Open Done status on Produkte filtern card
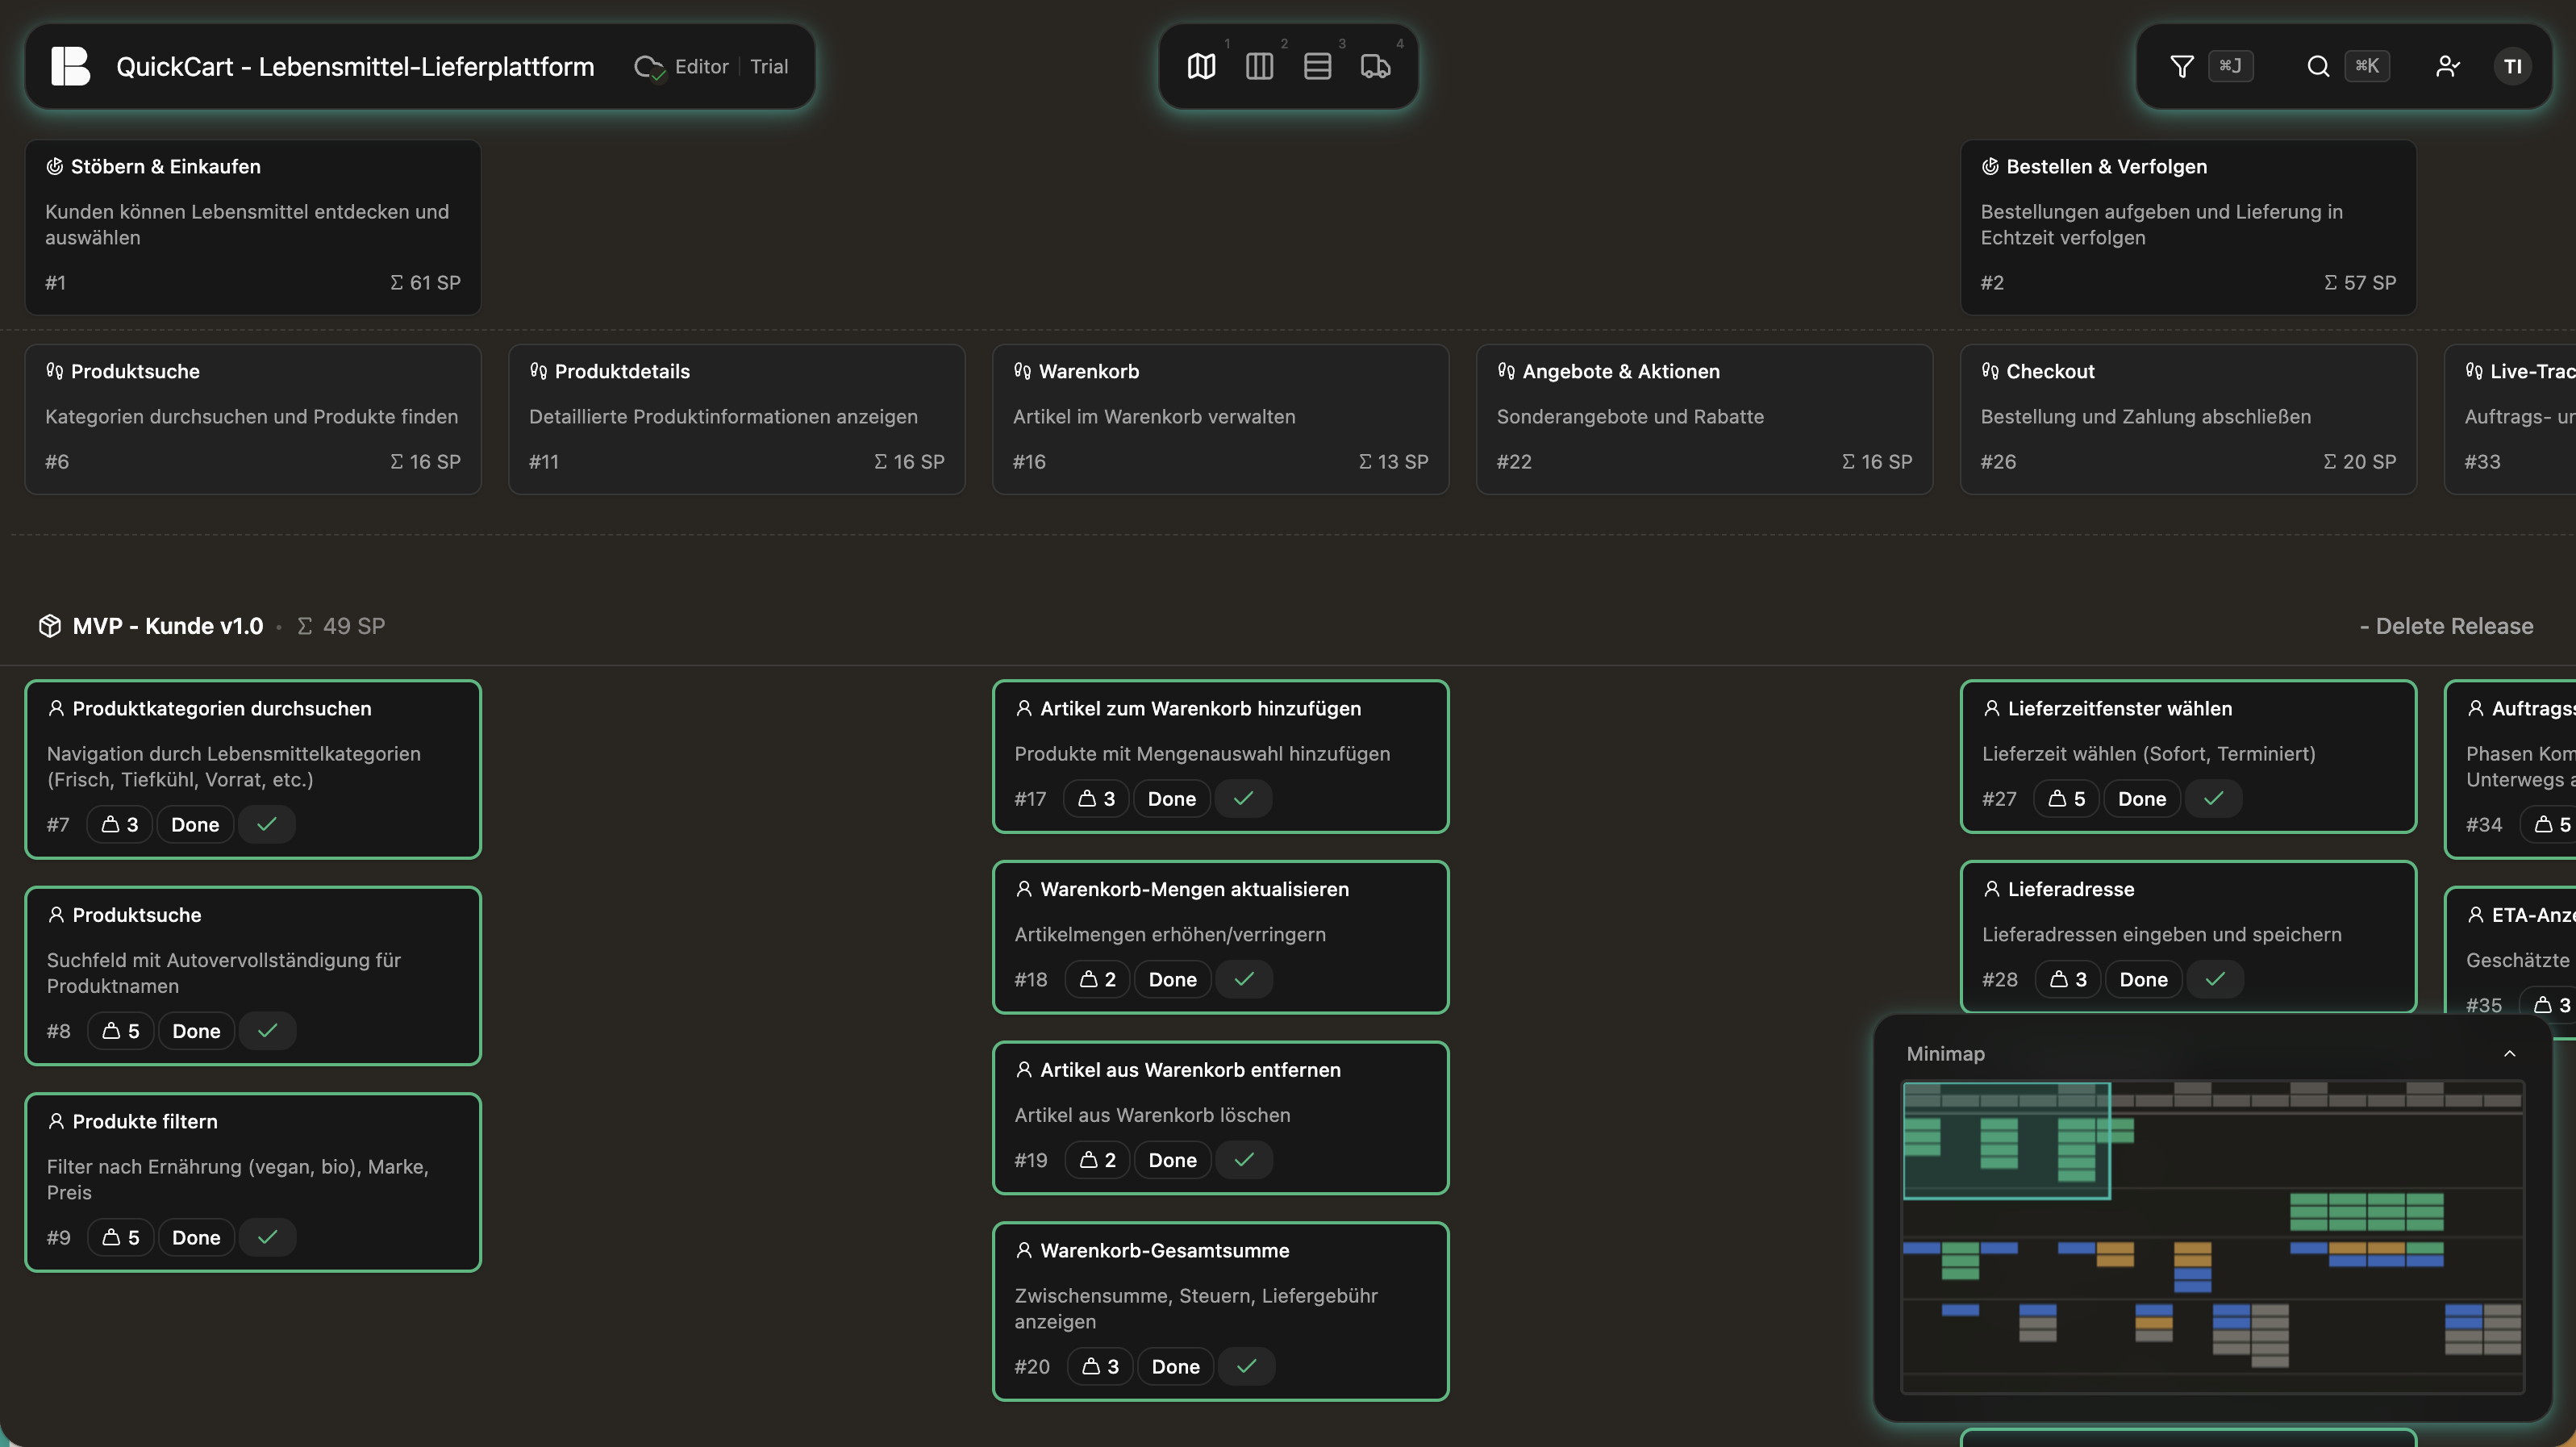2576x1447 pixels. pos(195,1237)
